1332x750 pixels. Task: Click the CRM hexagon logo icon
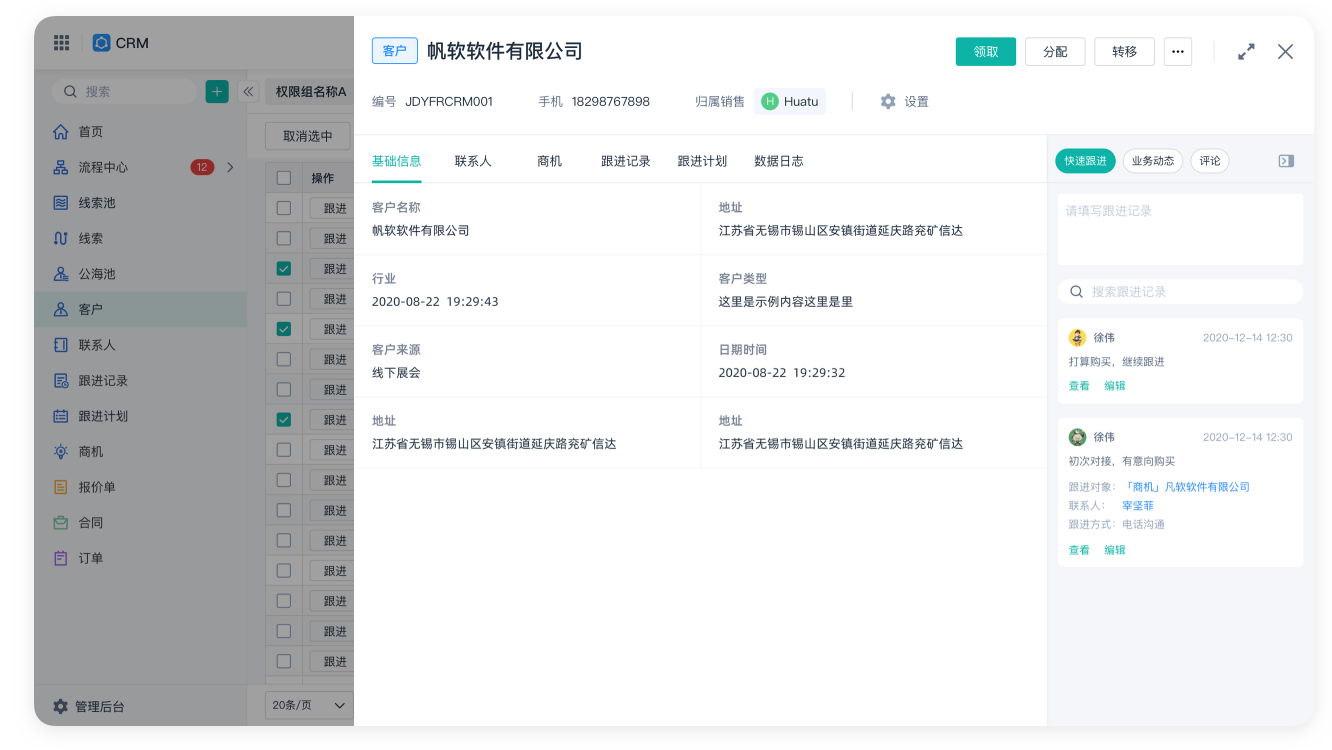[101, 43]
